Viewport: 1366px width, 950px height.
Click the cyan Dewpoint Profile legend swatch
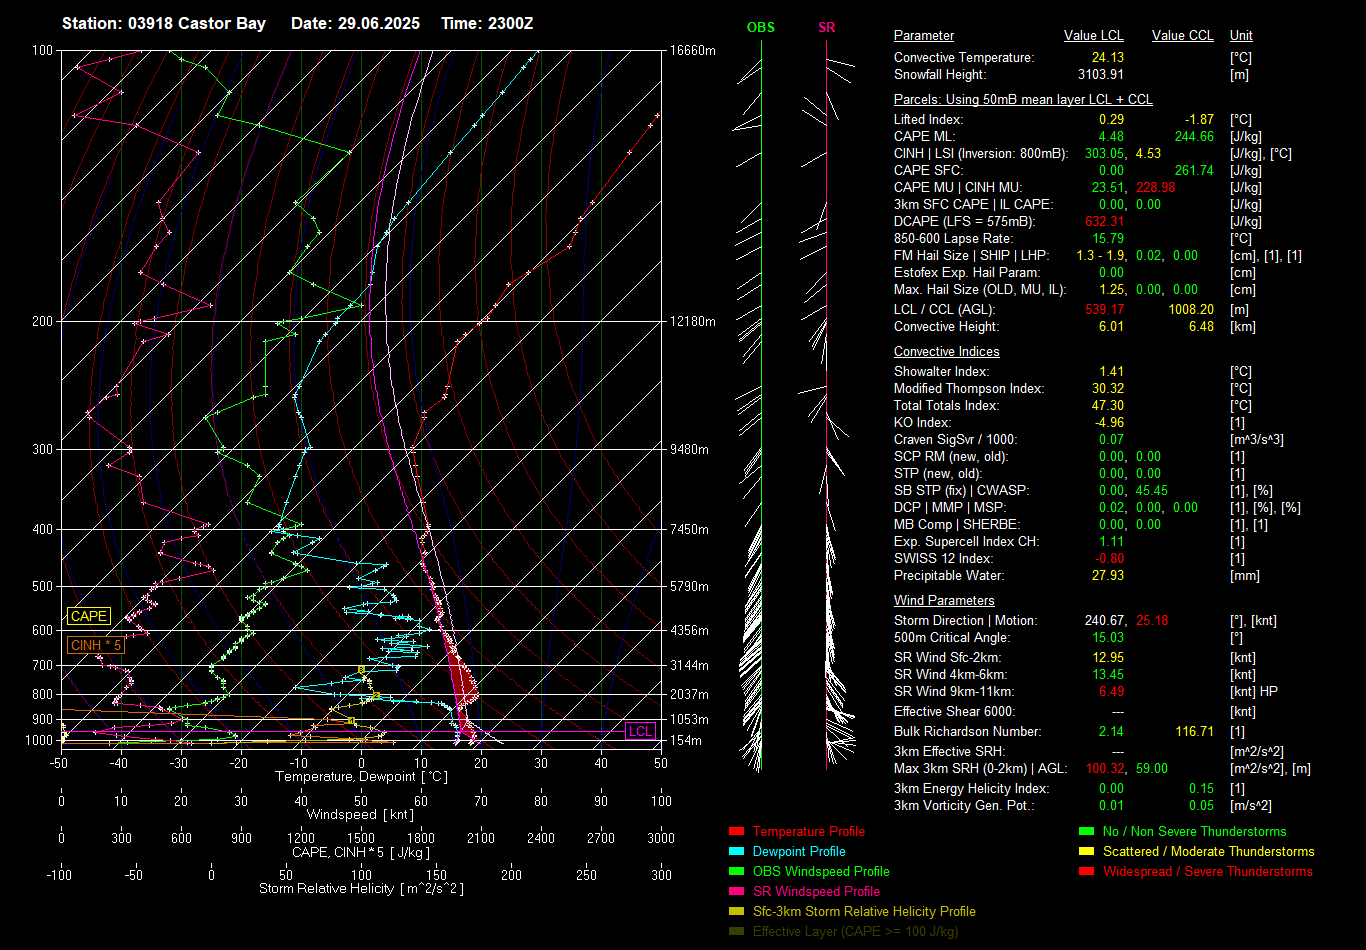(x=737, y=851)
